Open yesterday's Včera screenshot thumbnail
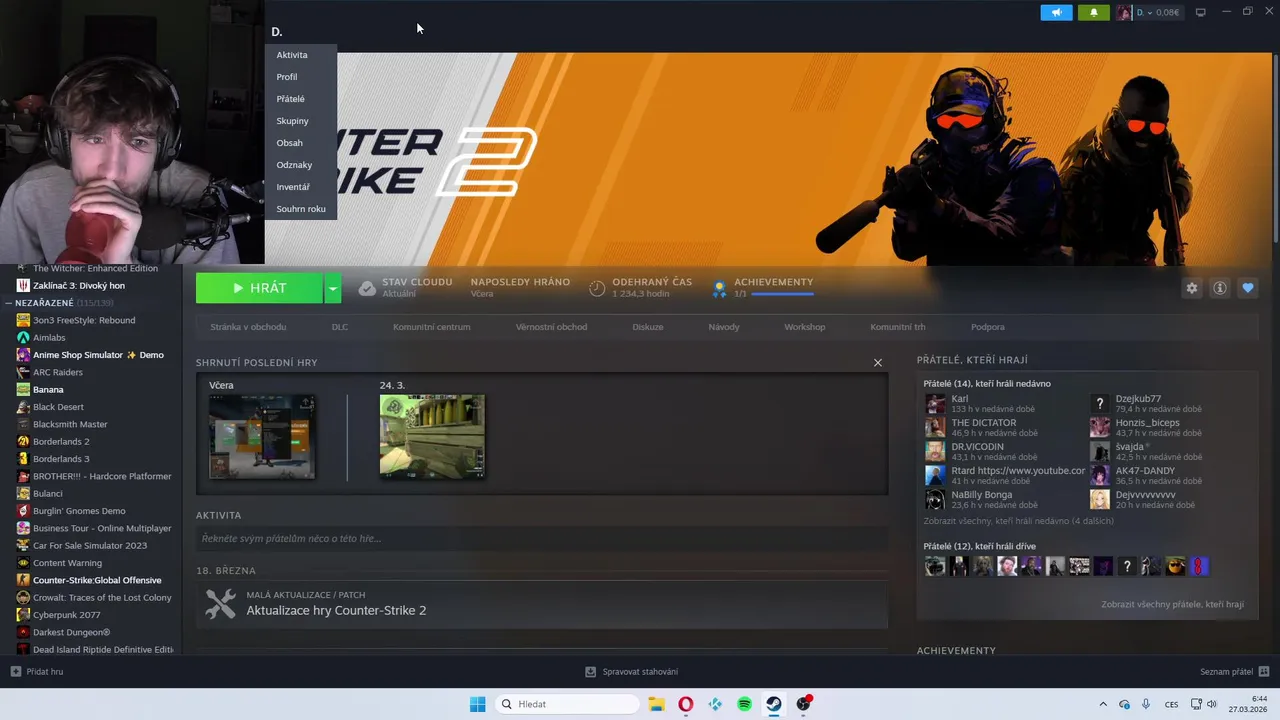Image resolution: width=1280 pixels, height=720 pixels. pos(262,437)
